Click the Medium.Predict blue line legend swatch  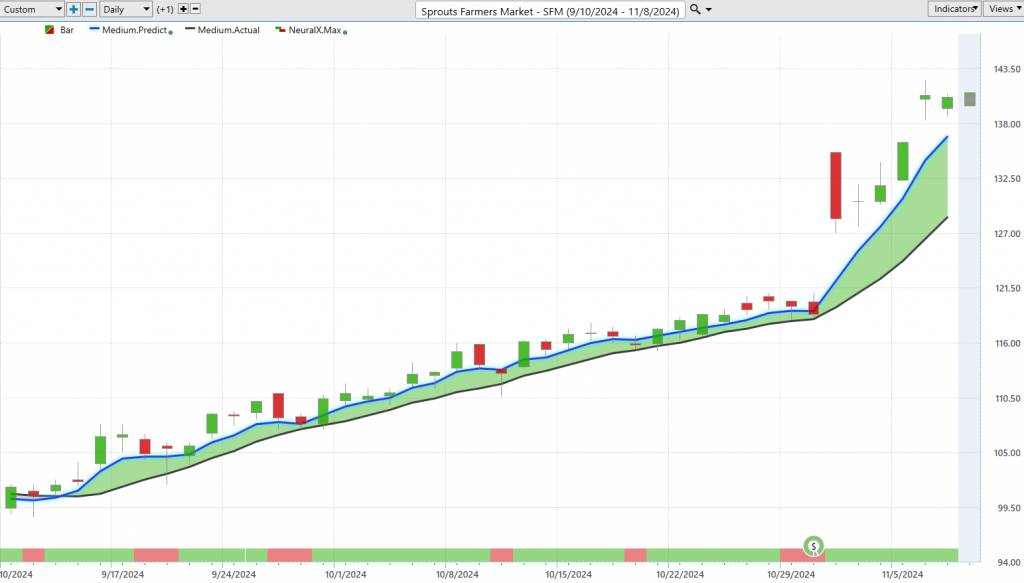(x=94, y=29)
